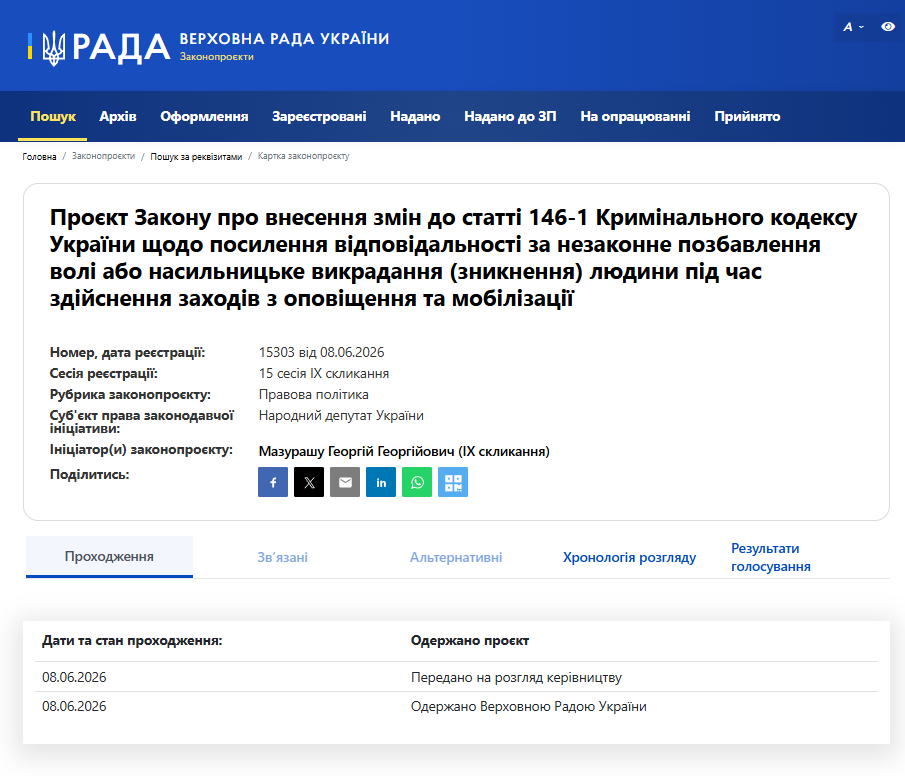Viewport: 905px width, 776px height.
Task: Select 'Народний депутат України' value
Action: 341,416
